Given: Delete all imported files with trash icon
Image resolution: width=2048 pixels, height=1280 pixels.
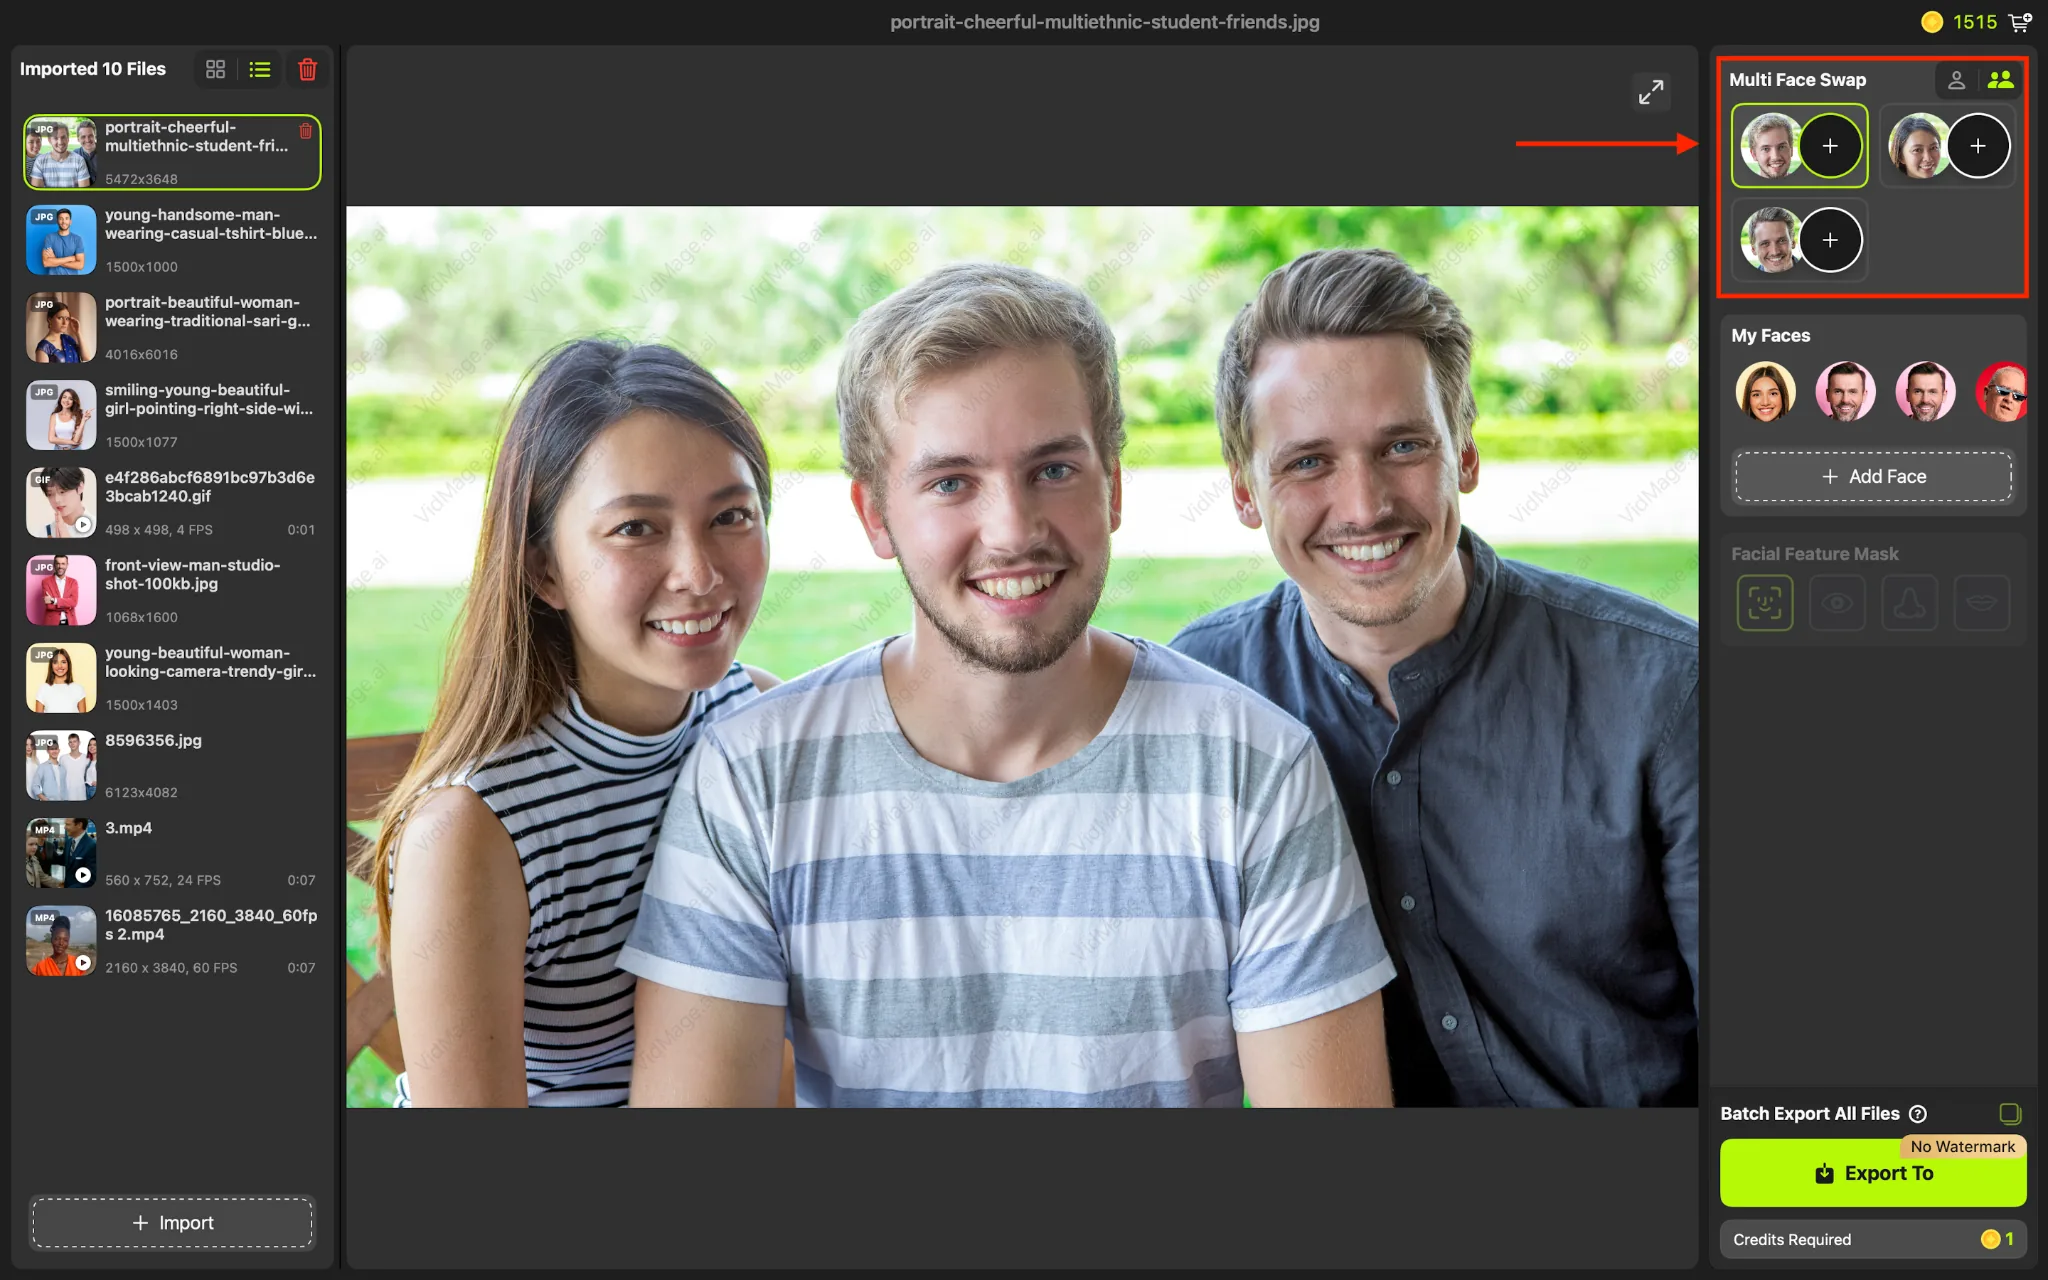Looking at the screenshot, I should (x=308, y=69).
